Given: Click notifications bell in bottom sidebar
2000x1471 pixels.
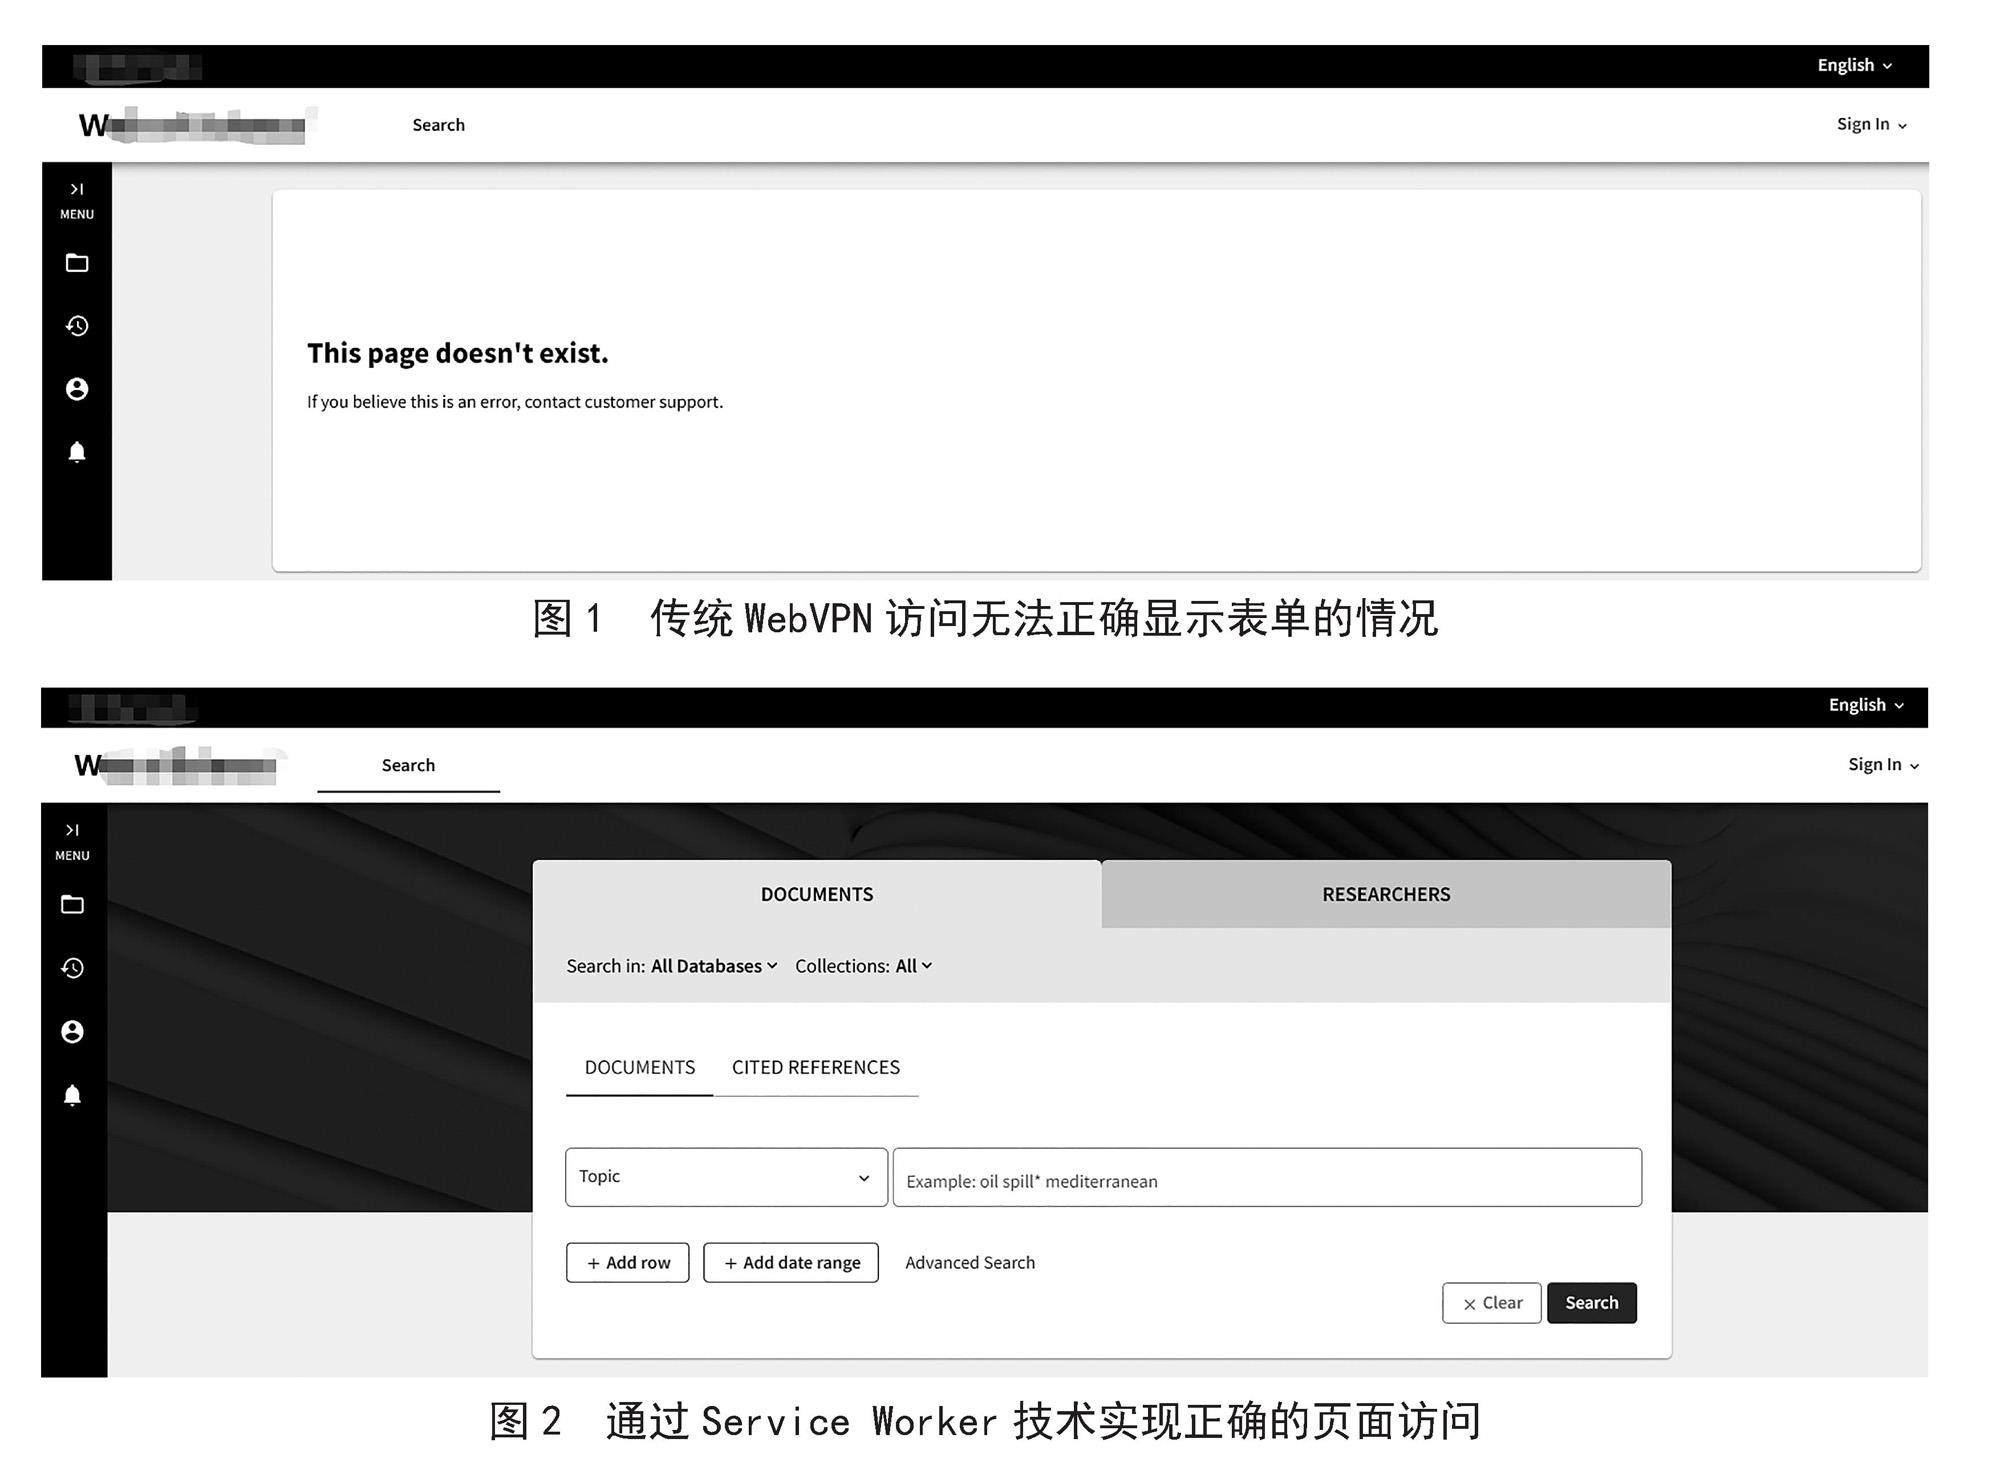Looking at the screenshot, I should (x=72, y=1095).
